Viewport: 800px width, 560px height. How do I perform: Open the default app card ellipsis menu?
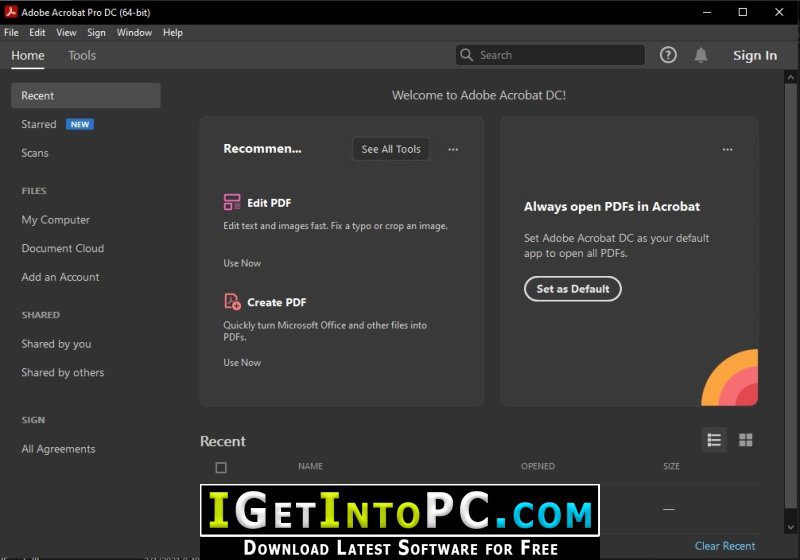[728, 149]
